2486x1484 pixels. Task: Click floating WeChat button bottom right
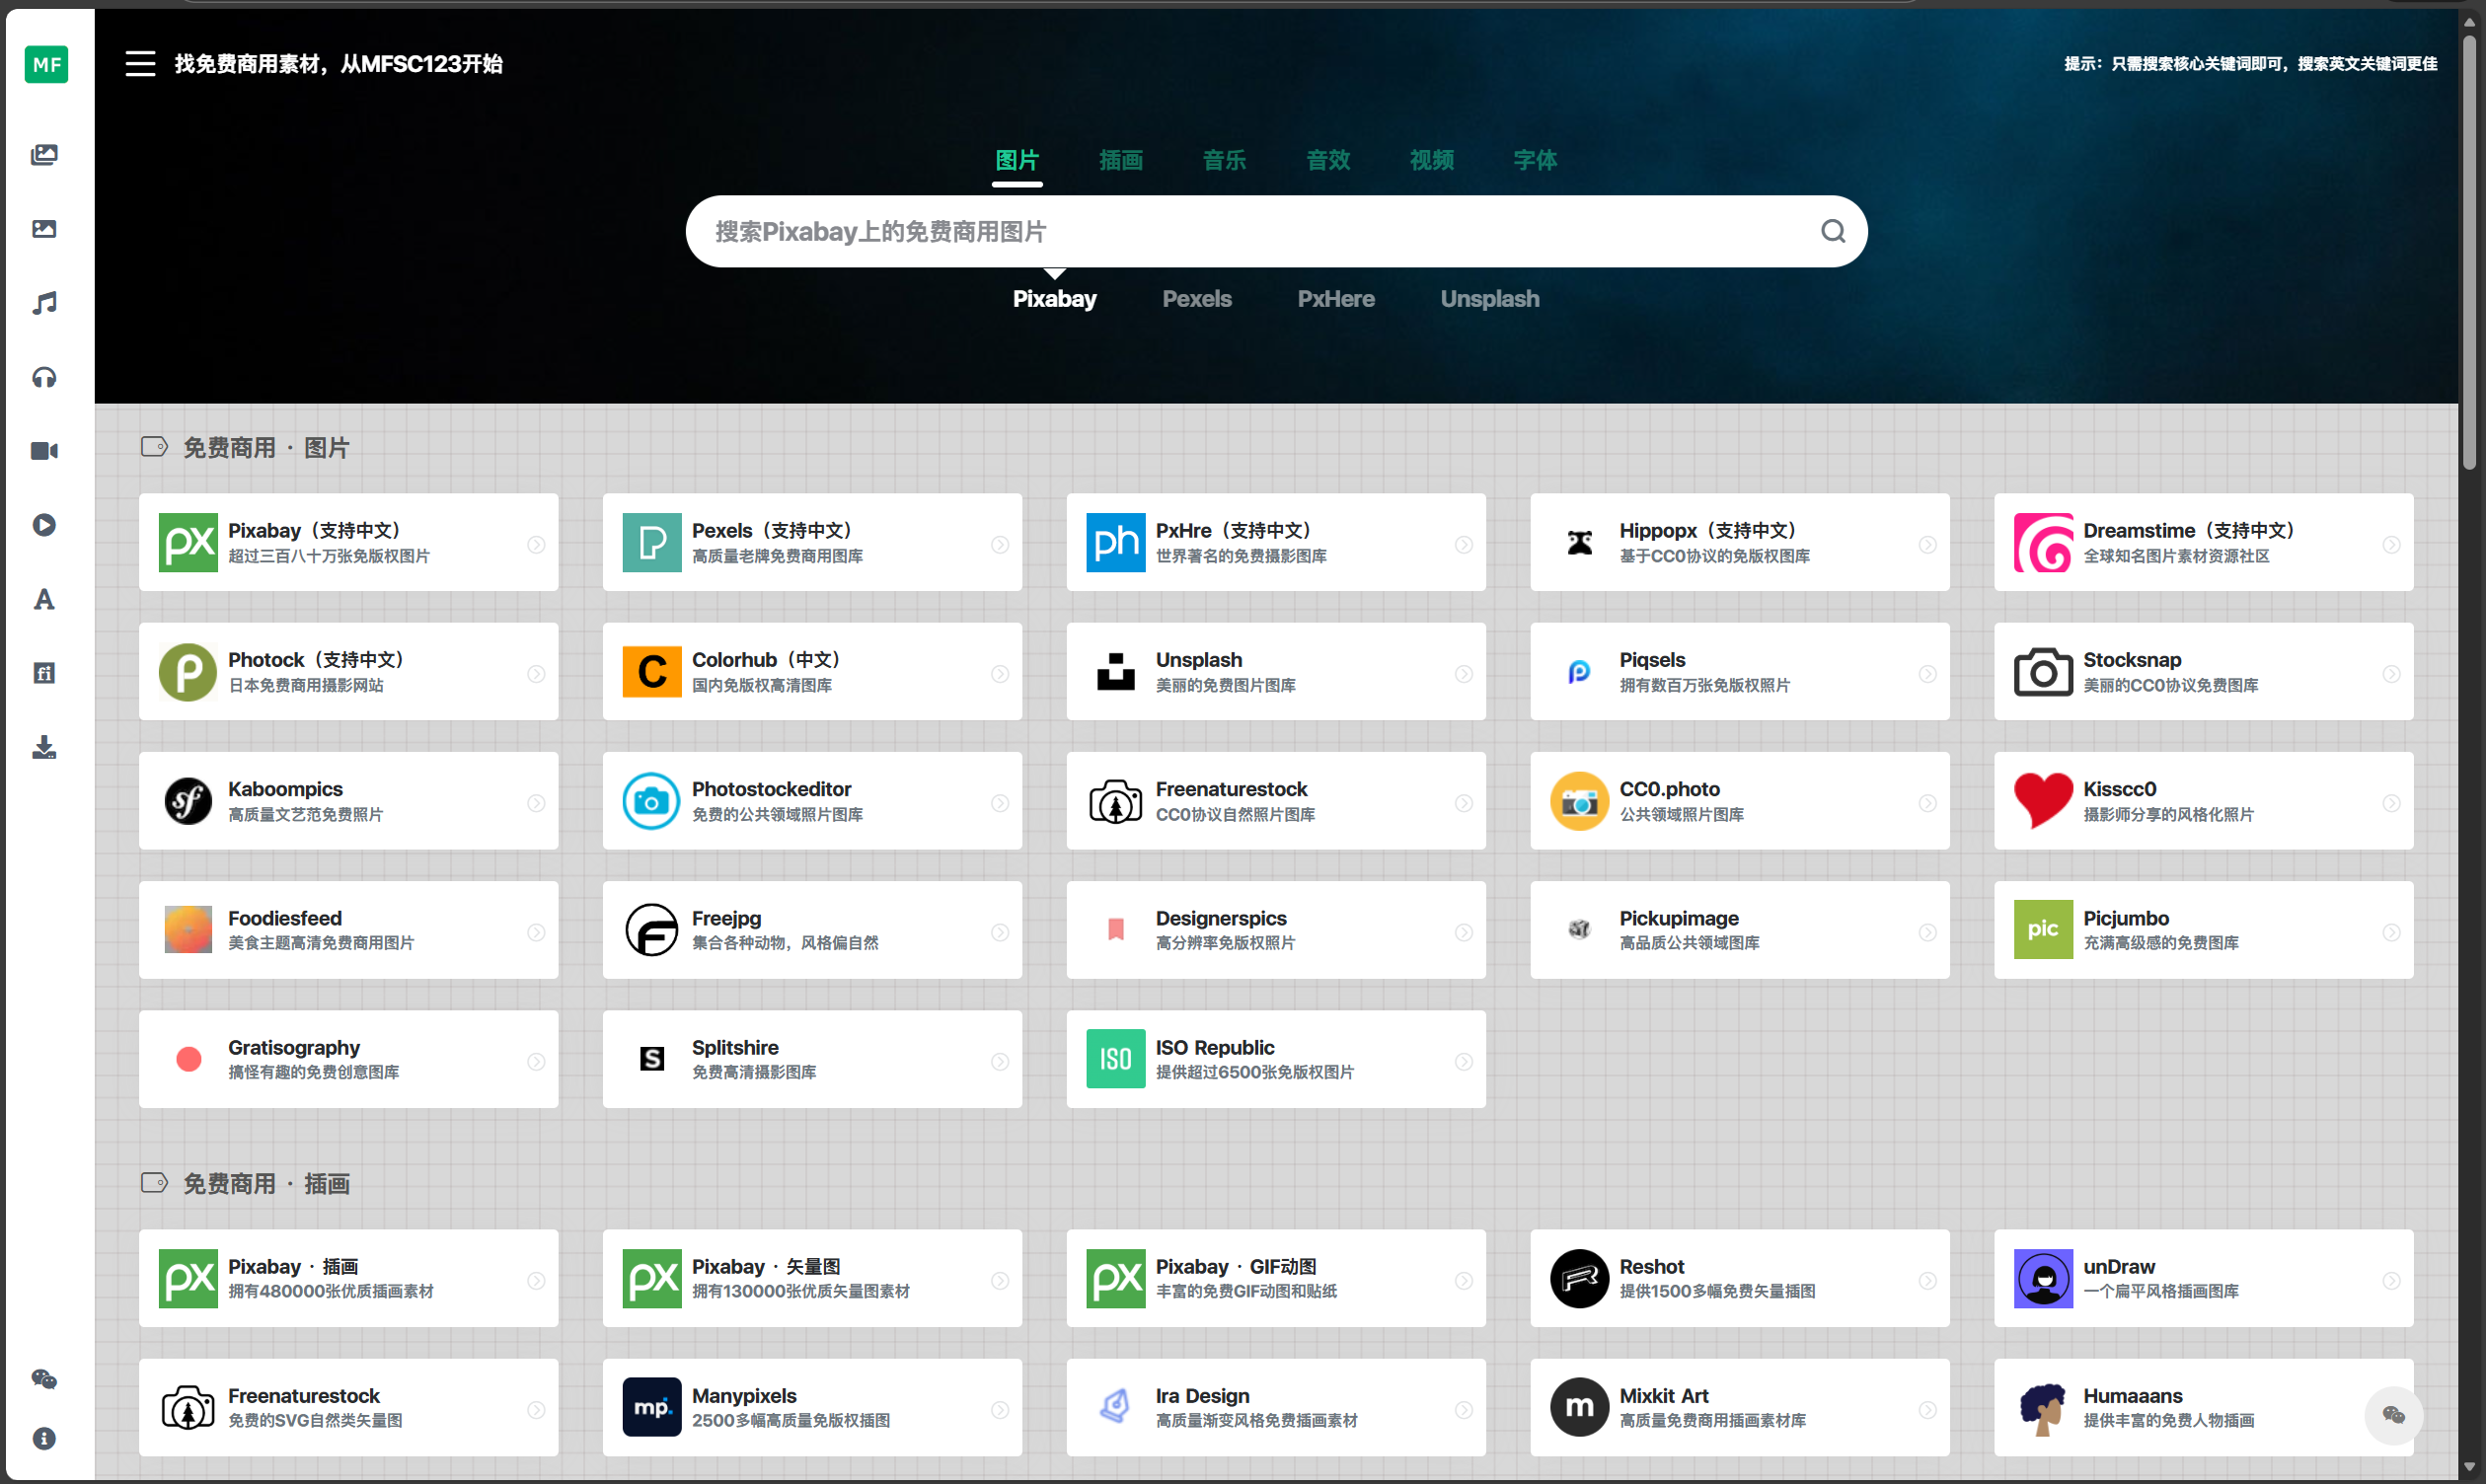2393,1414
